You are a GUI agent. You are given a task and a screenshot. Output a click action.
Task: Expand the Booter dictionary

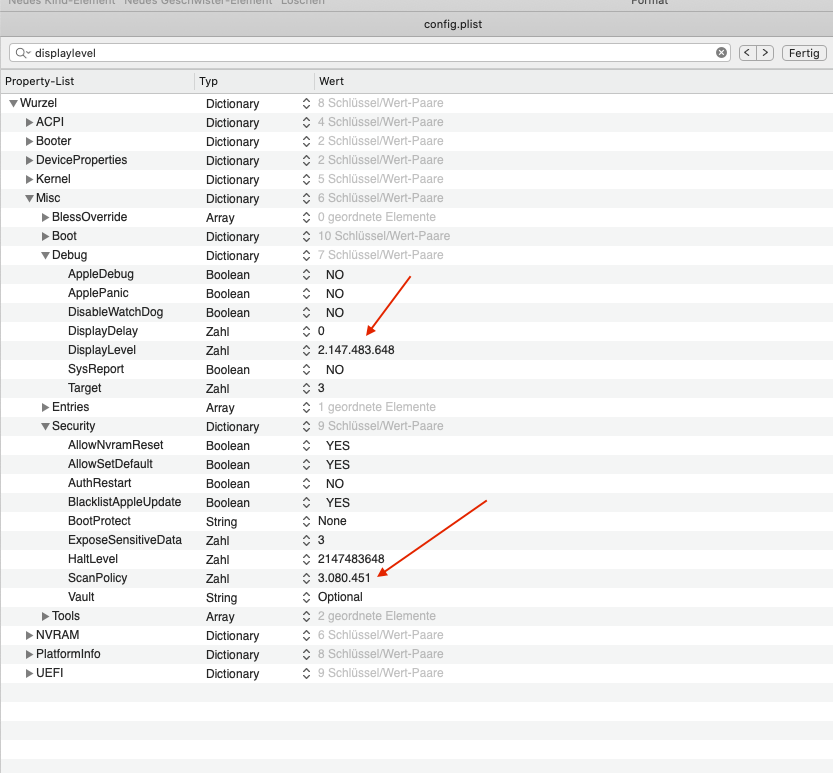(29, 141)
